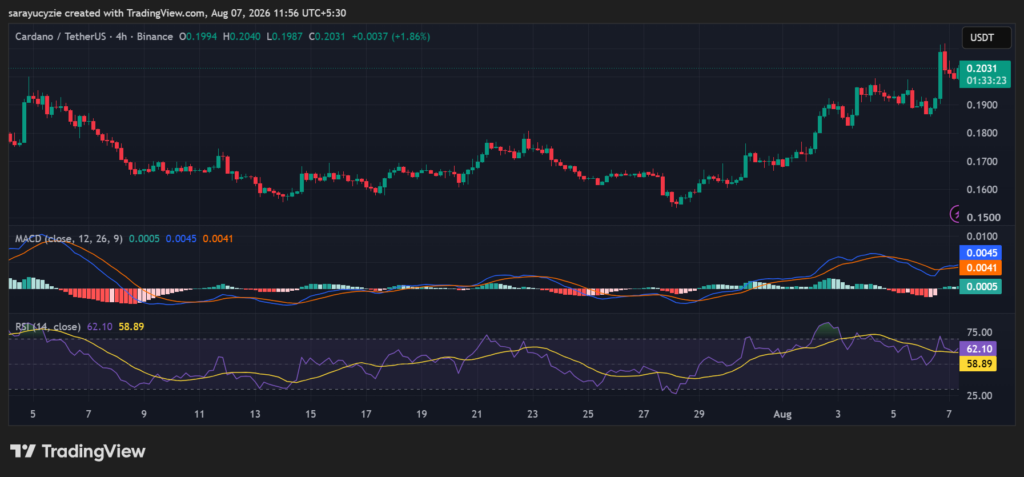Click the blue 0.0045 MACD axis tag
Screen dimensions: 1024x477
point(981,254)
